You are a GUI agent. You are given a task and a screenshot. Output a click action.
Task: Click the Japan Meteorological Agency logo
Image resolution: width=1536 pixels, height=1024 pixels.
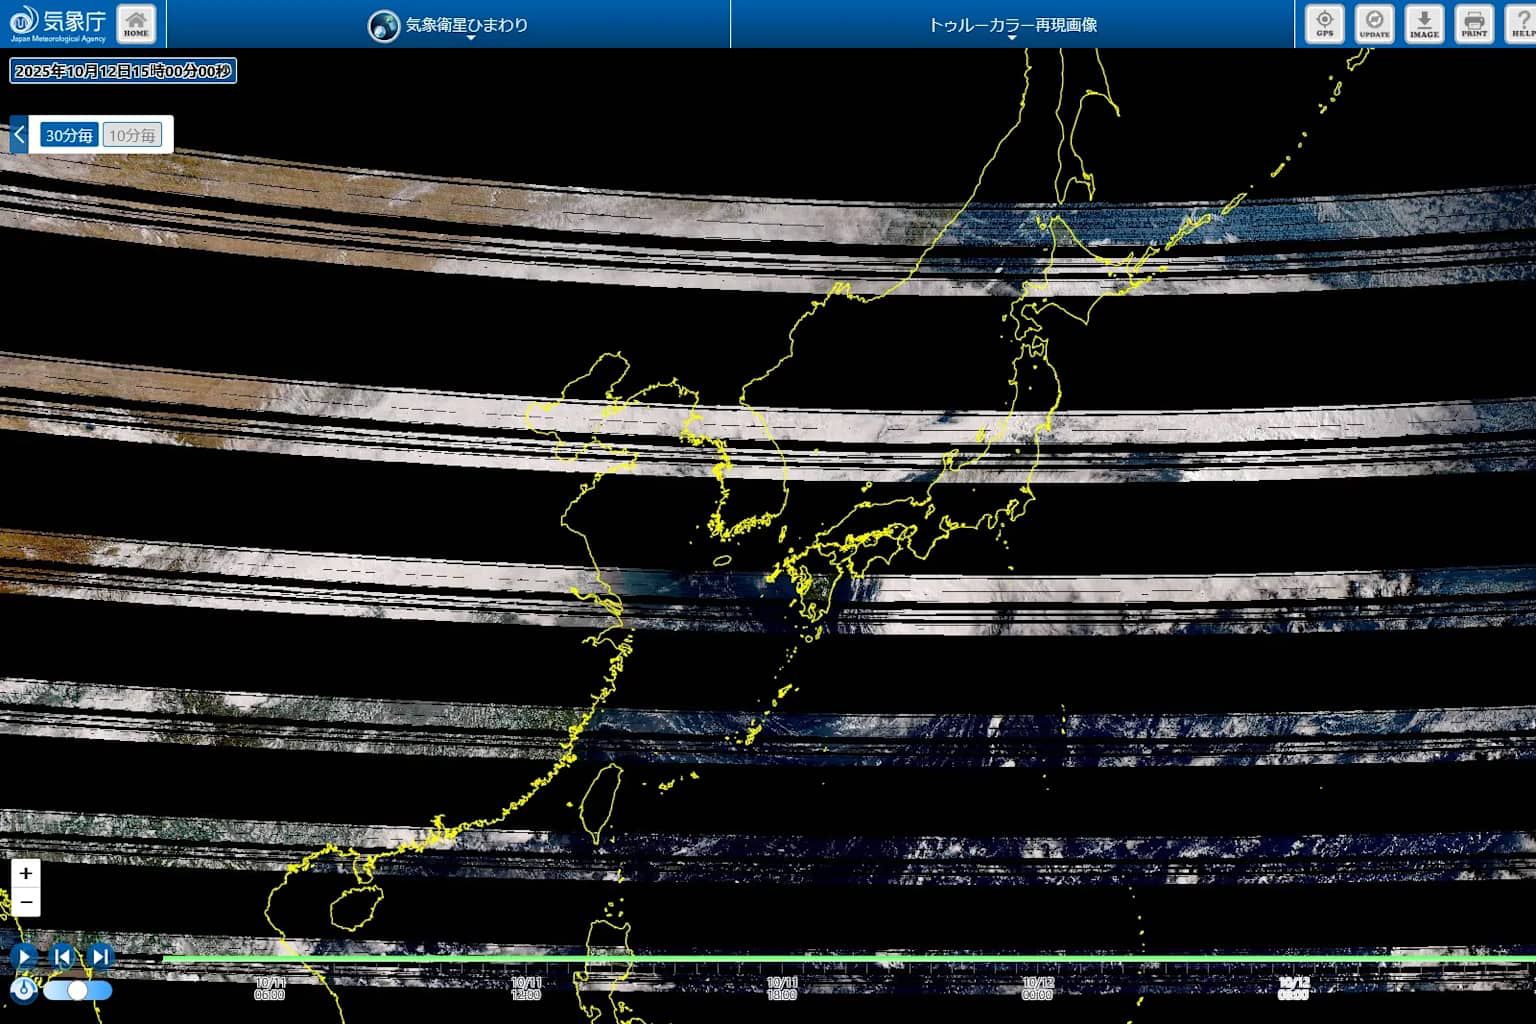[58, 24]
